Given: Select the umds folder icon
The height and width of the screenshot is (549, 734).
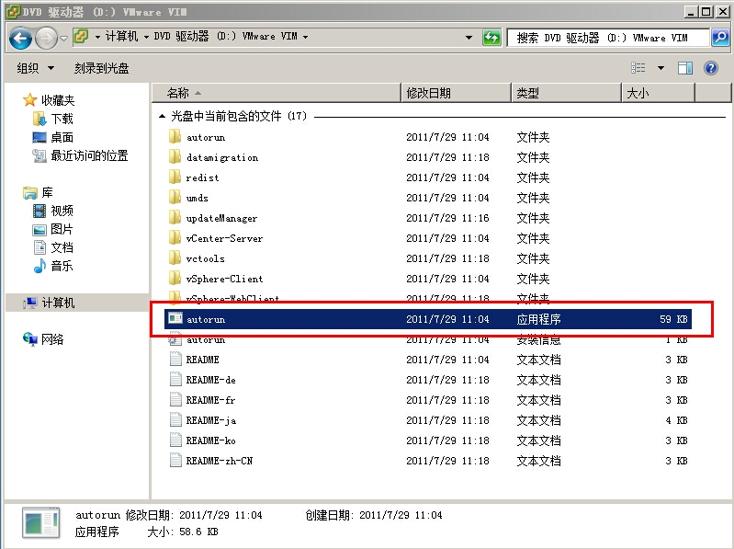Looking at the screenshot, I should pos(175,197).
